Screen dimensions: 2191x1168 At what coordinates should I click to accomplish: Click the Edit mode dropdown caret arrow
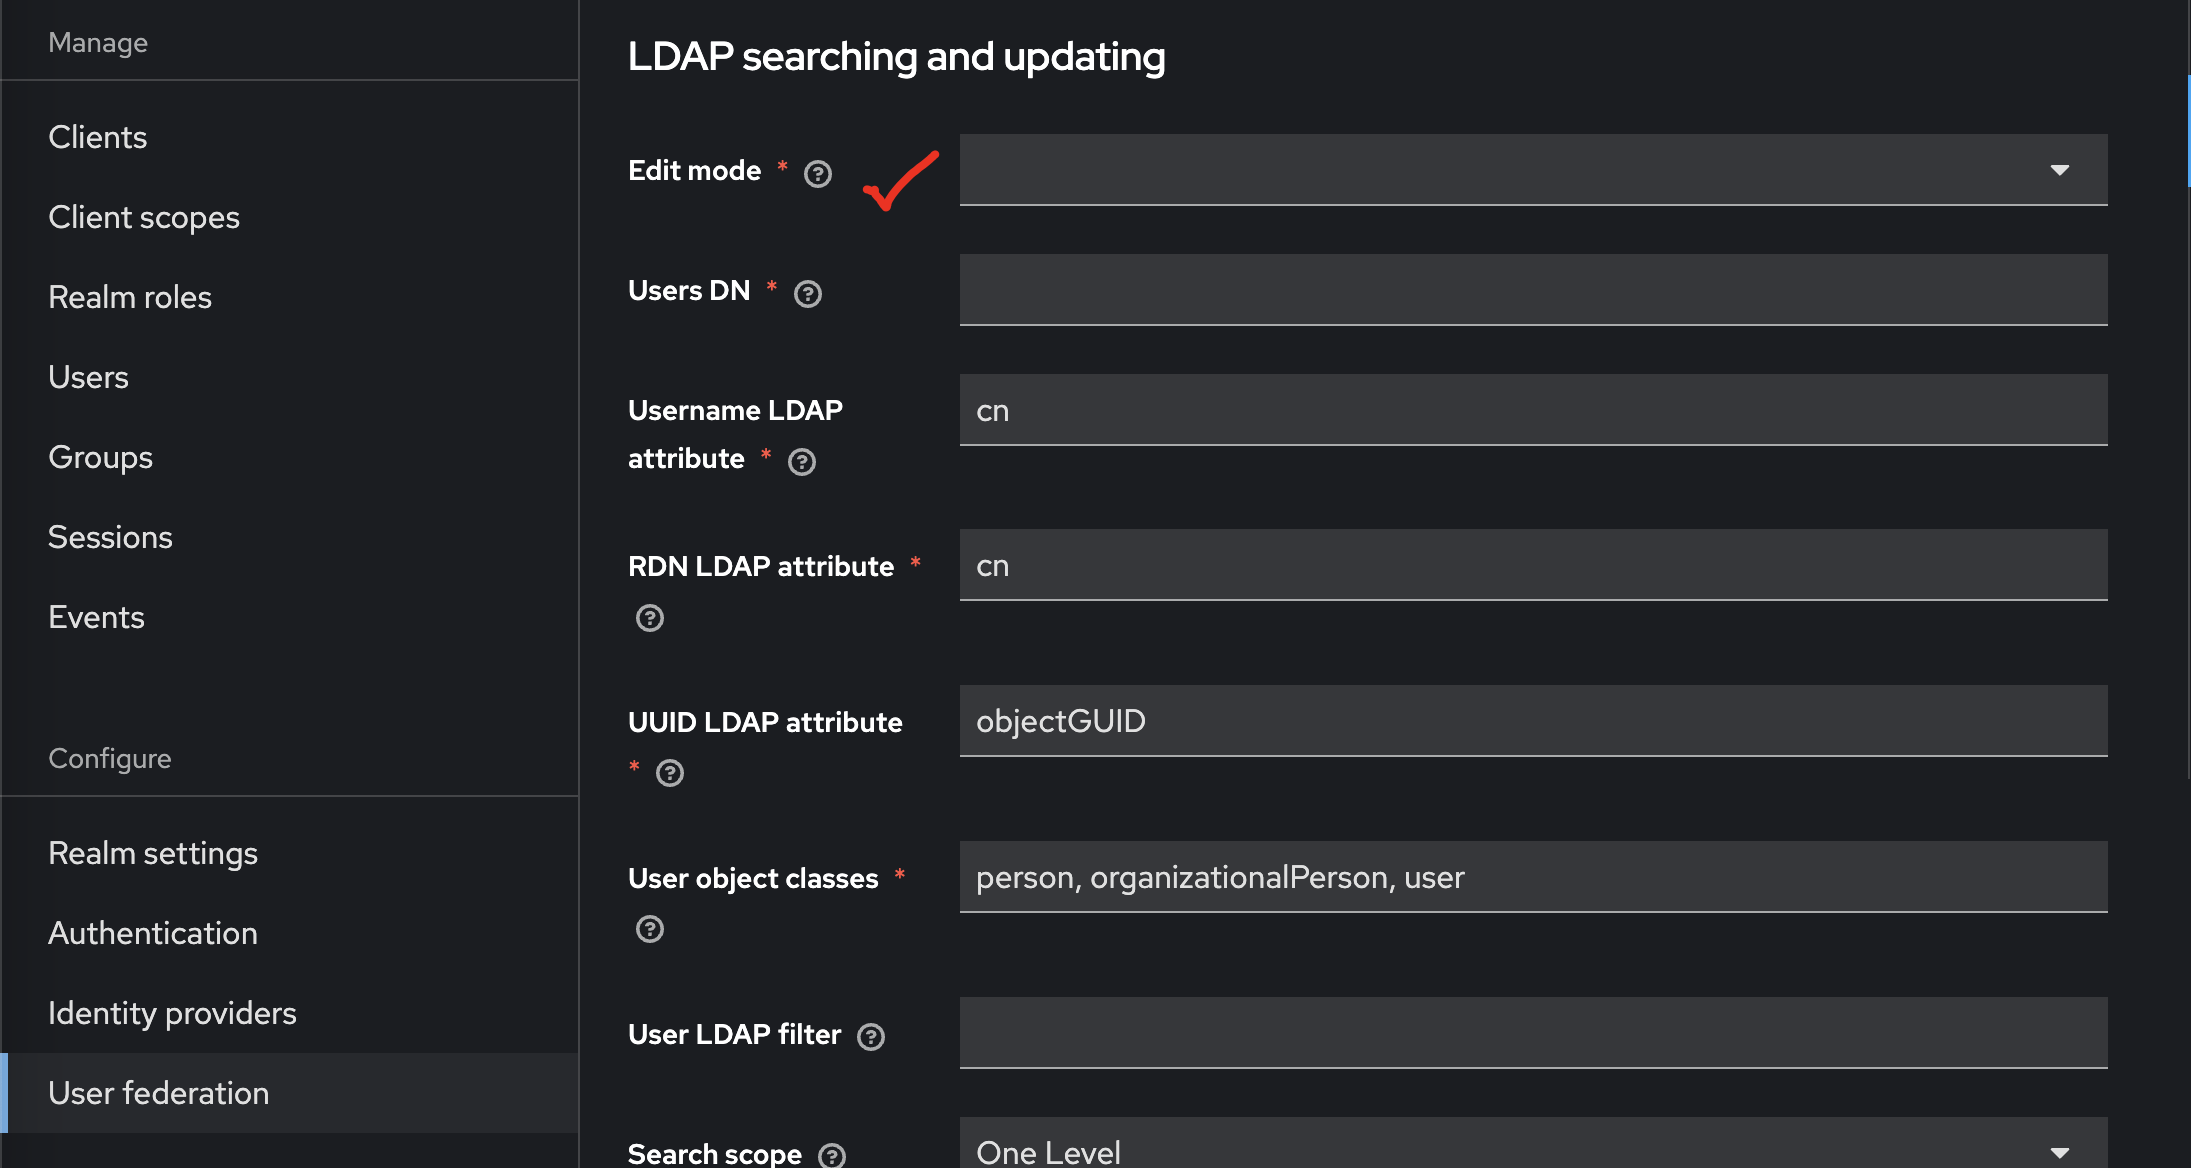tap(2059, 170)
